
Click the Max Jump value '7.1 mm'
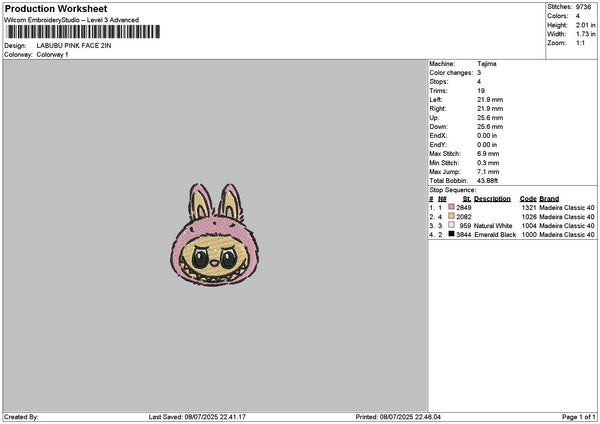click(x=488, y=172)
